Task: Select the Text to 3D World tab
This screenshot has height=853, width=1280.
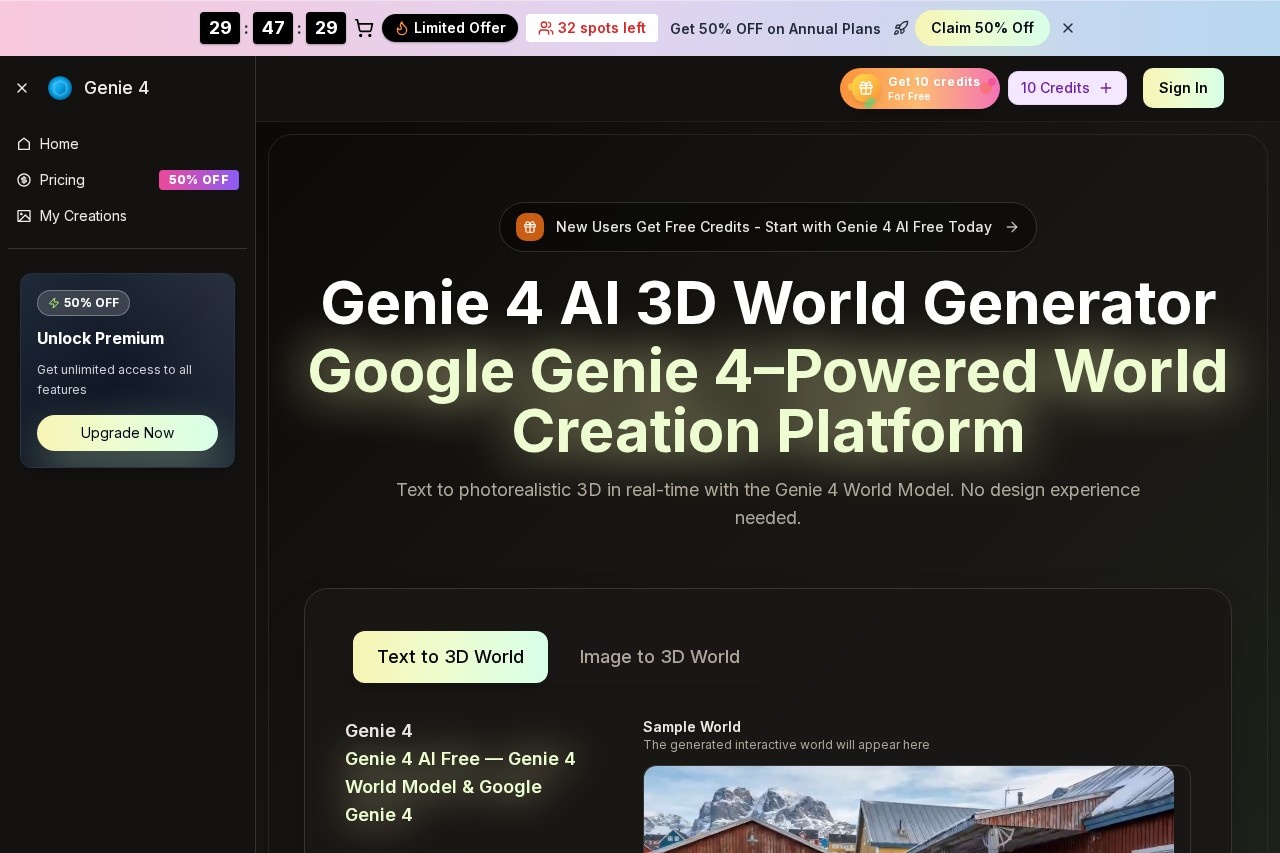Action: click(450, 657)
